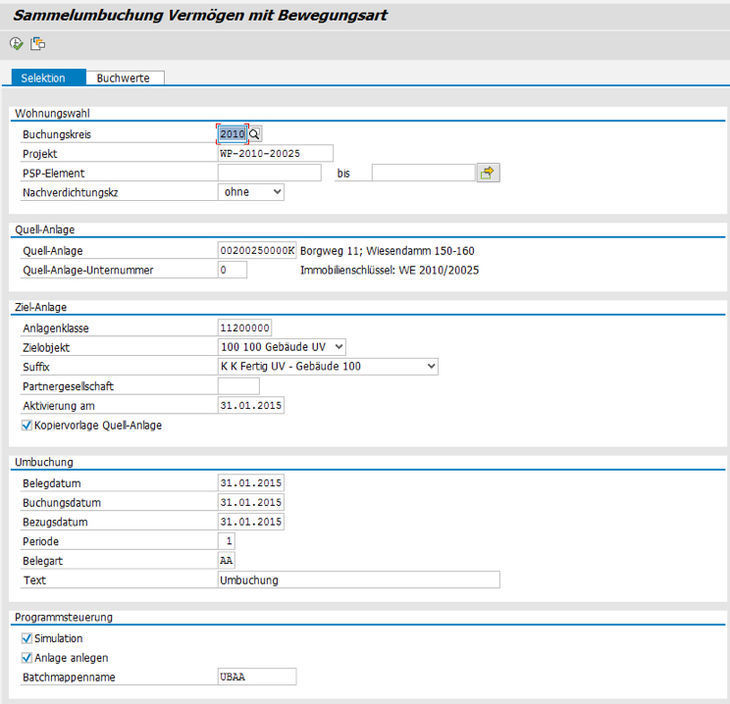Click the Execute icon in the toolbar
Image resolution: width=730 pixels, height=704 pixels.
click(x=16, y=44)
